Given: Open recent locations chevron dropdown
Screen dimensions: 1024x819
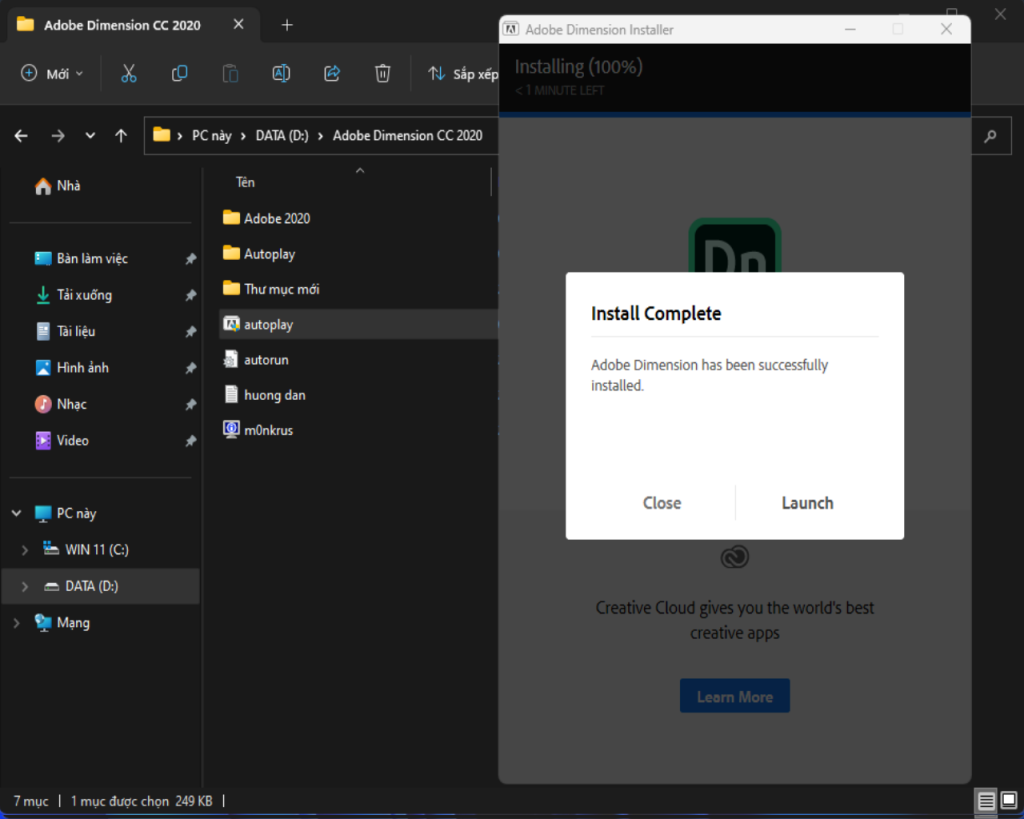Looking at the screenshot, I should [x=90, y=136].
